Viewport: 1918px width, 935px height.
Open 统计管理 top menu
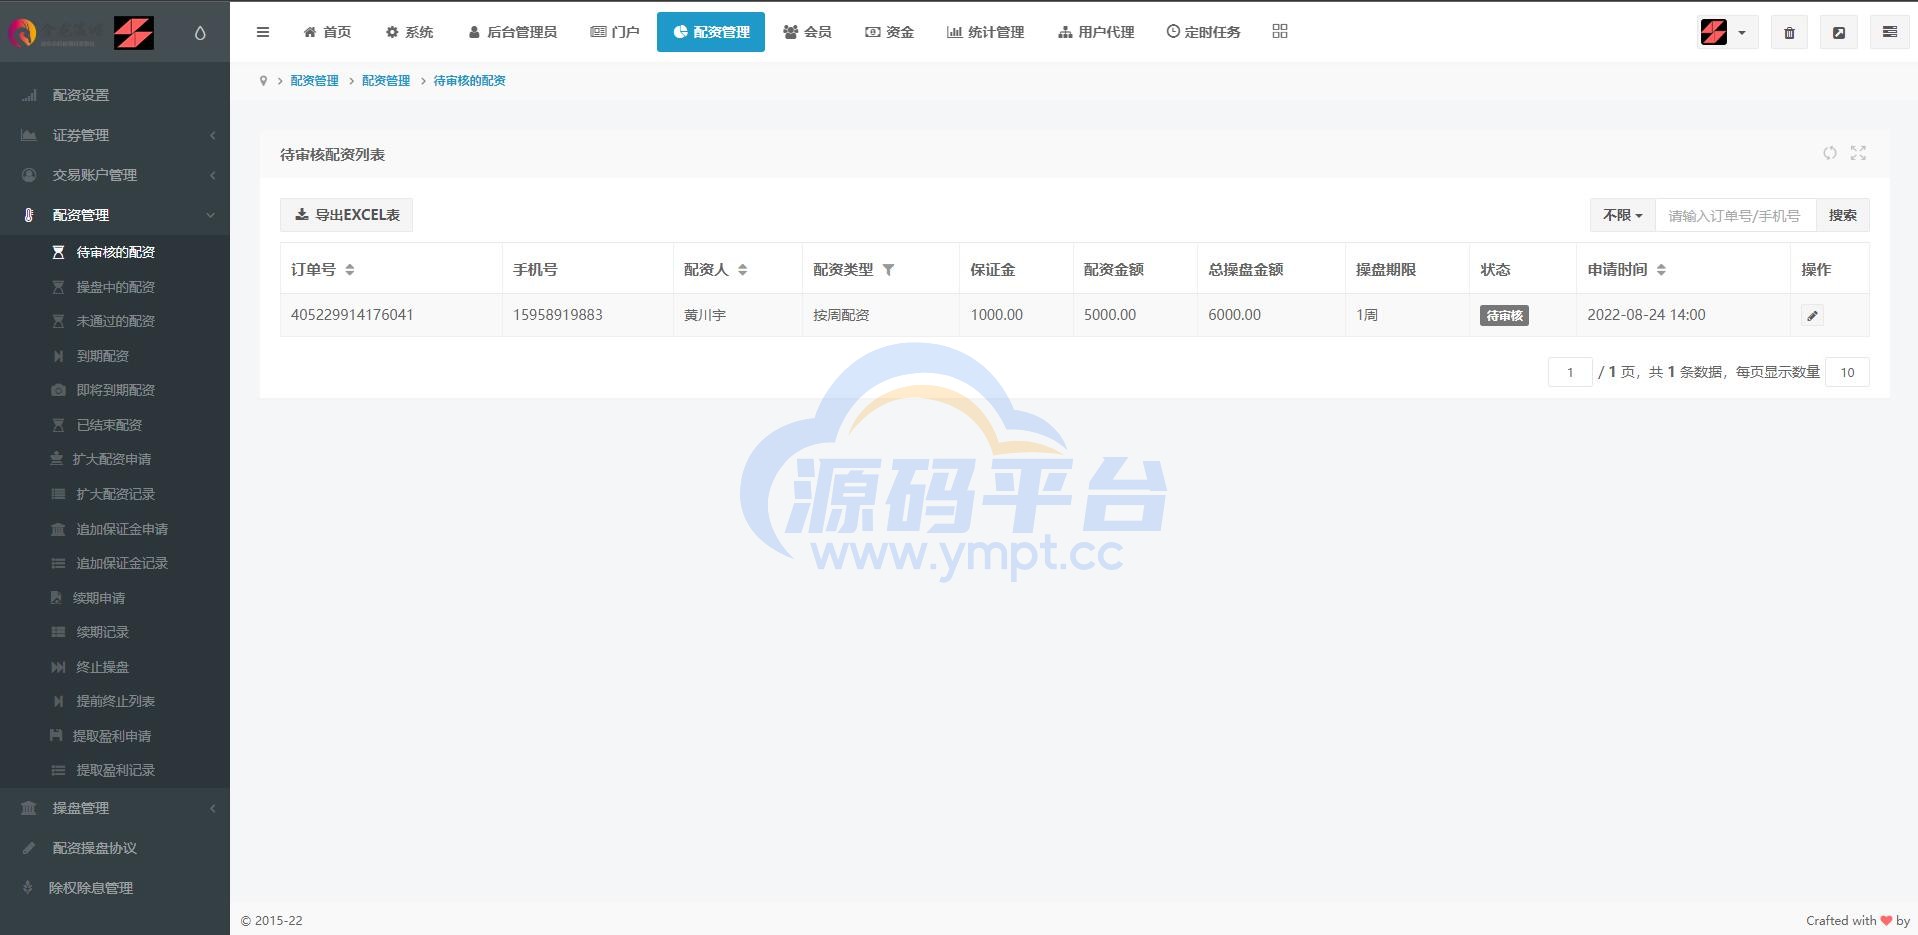(985, 32)
